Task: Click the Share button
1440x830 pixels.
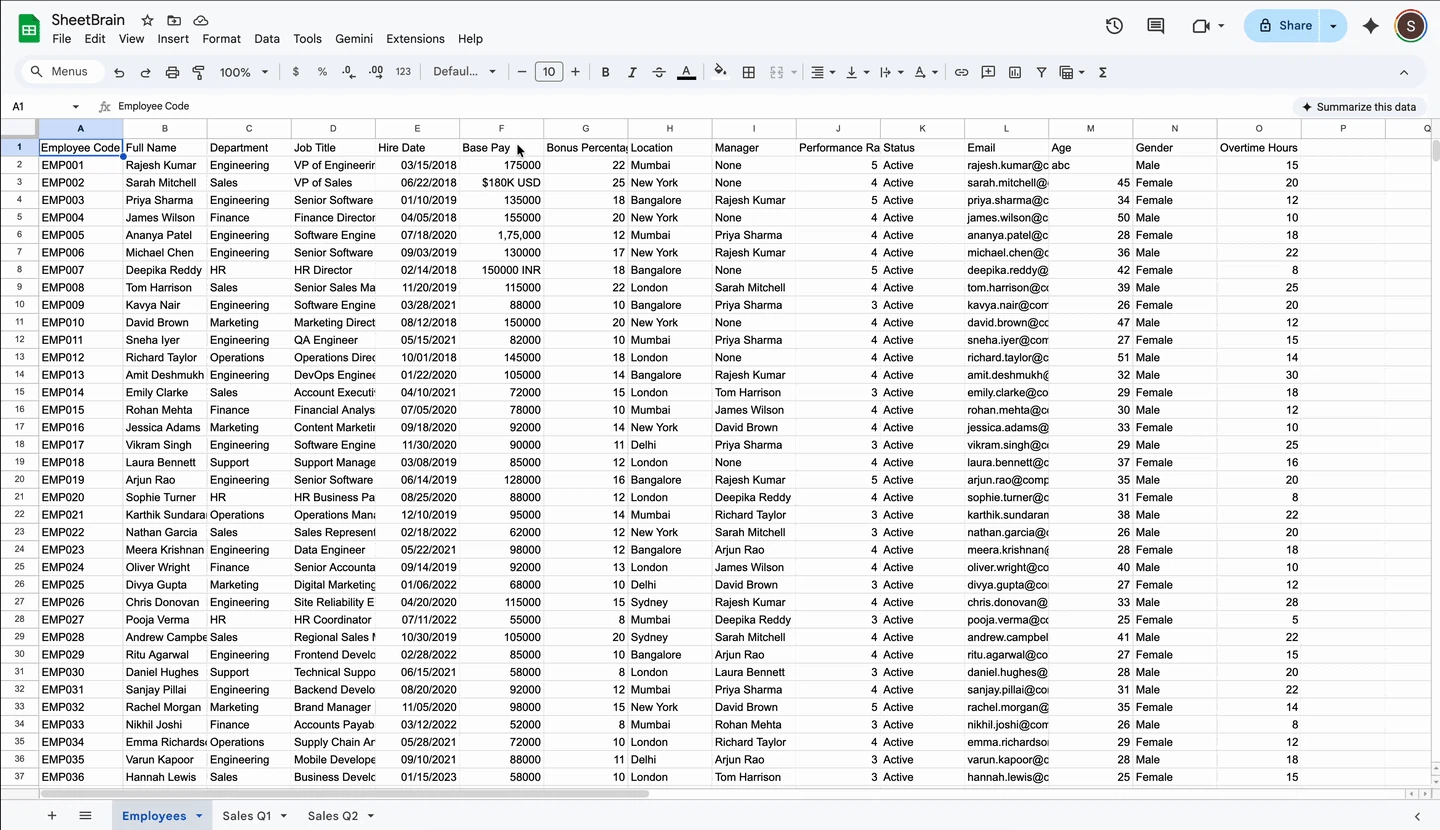Action: [1284, 26]
